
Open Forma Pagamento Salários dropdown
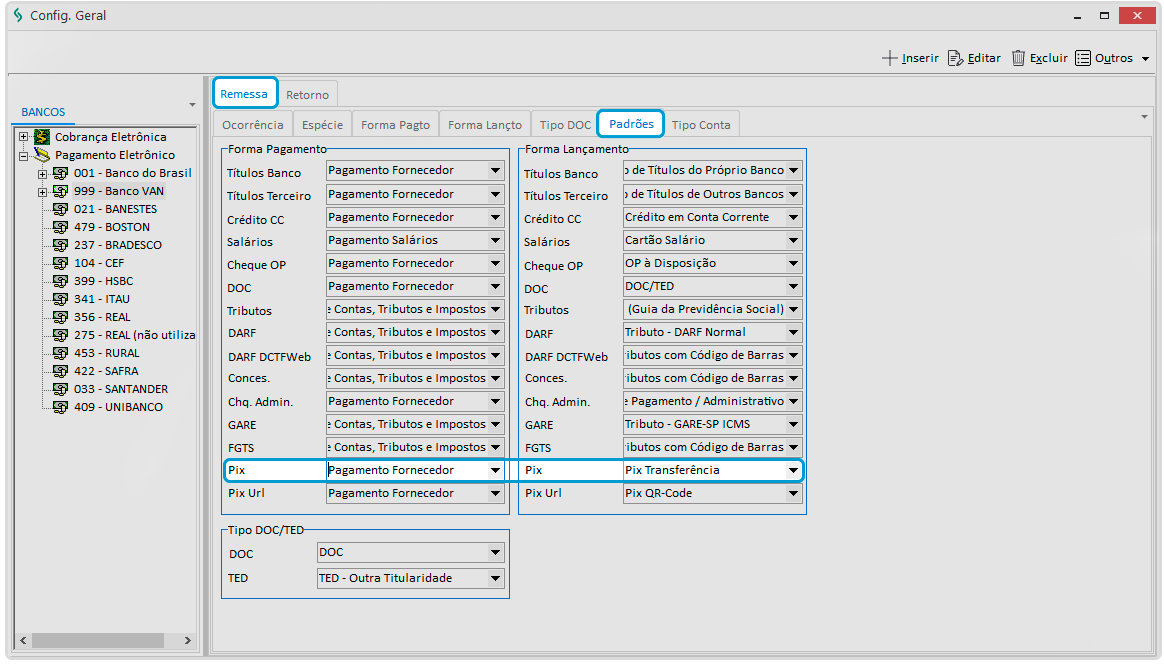(495, 241)
